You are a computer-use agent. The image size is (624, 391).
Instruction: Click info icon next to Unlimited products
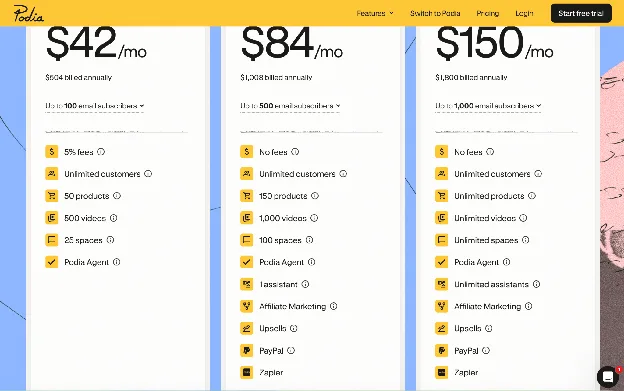[532, 196]
